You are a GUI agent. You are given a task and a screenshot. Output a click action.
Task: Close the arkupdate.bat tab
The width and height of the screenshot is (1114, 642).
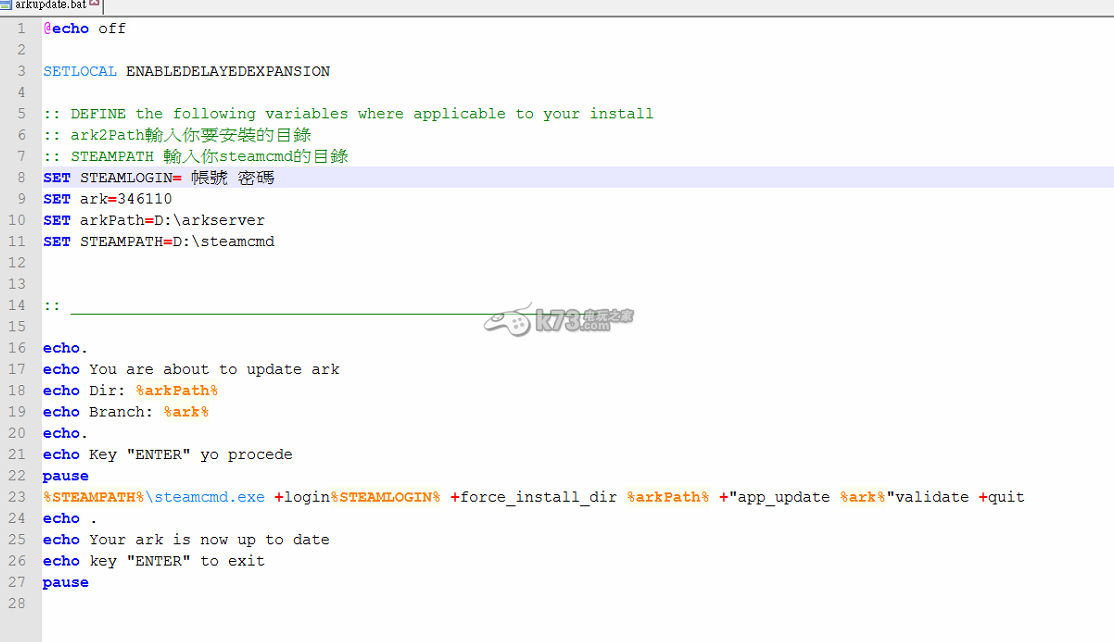click(x=95, y=4)
